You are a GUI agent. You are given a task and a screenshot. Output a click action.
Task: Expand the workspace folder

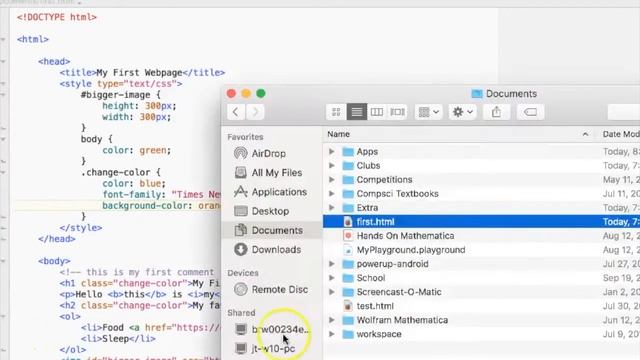(331, 334)
